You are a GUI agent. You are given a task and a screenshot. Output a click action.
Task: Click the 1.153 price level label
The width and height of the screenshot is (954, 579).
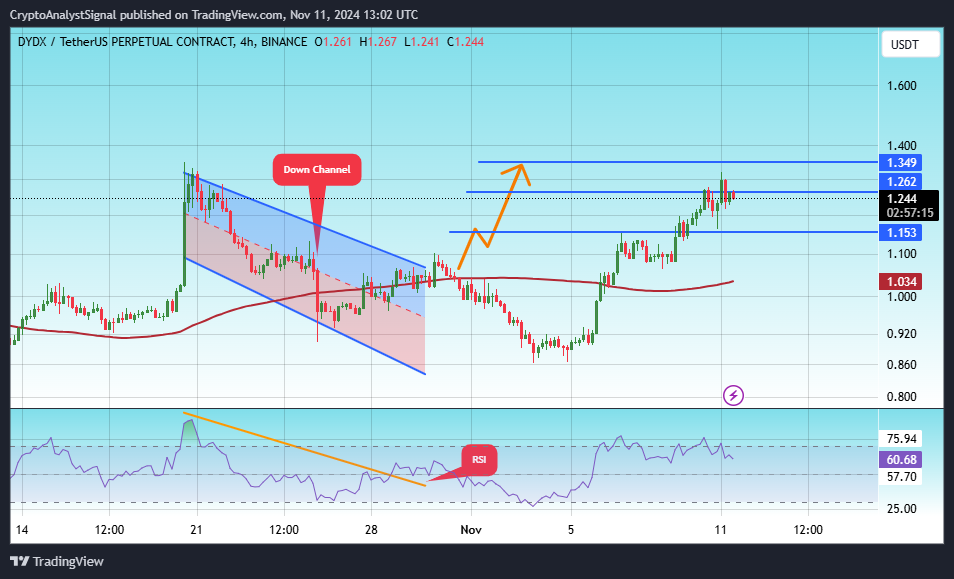900,232
